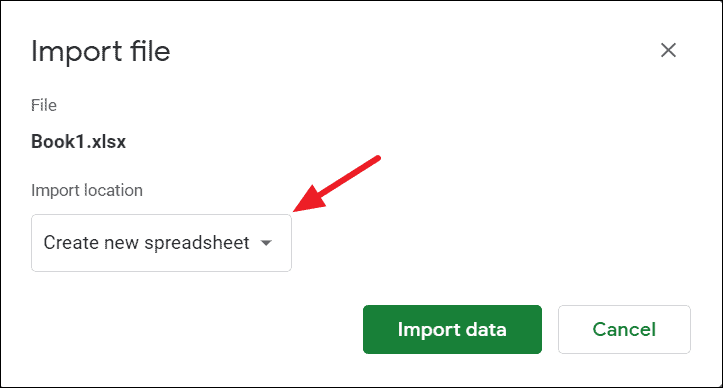Abort the import via Cancel

(x=624, y=329)
